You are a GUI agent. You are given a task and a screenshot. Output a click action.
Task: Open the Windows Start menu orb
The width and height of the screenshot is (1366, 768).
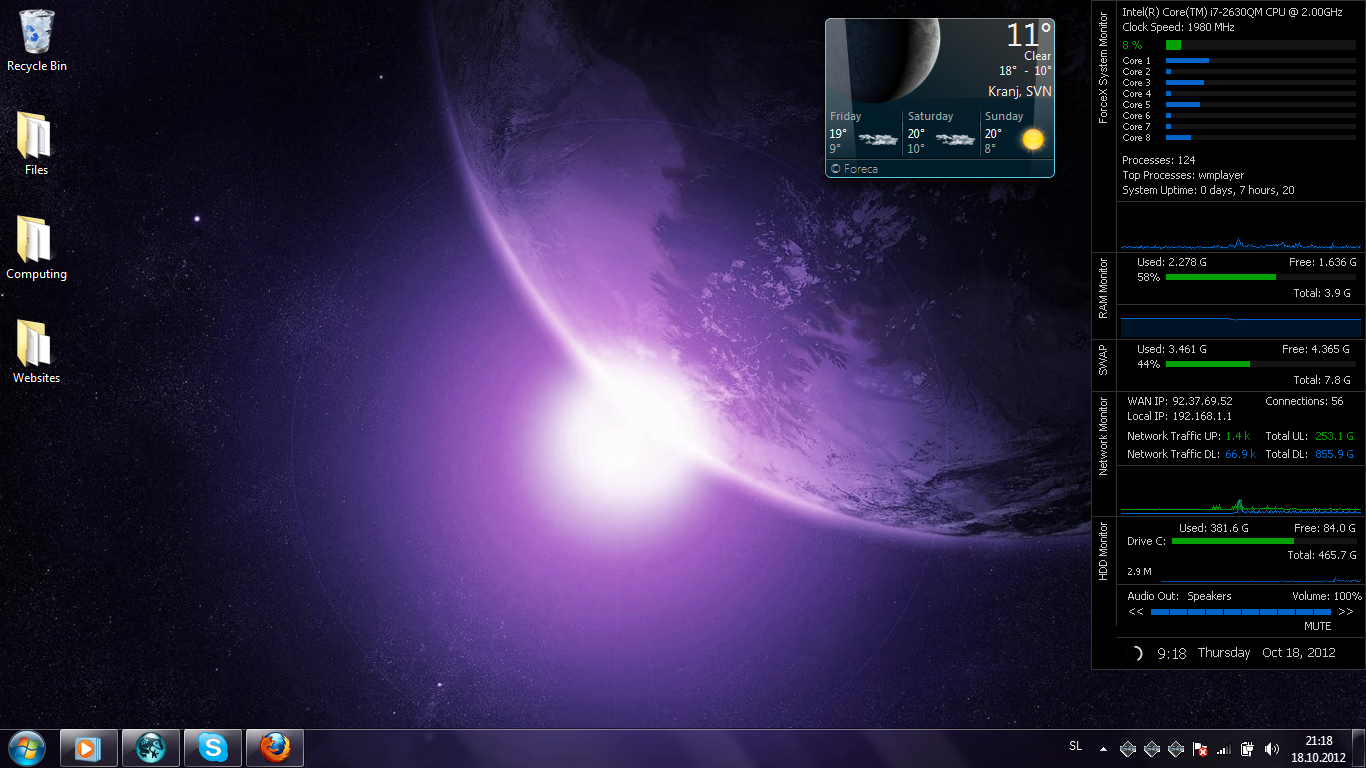[x=27, y=748]
